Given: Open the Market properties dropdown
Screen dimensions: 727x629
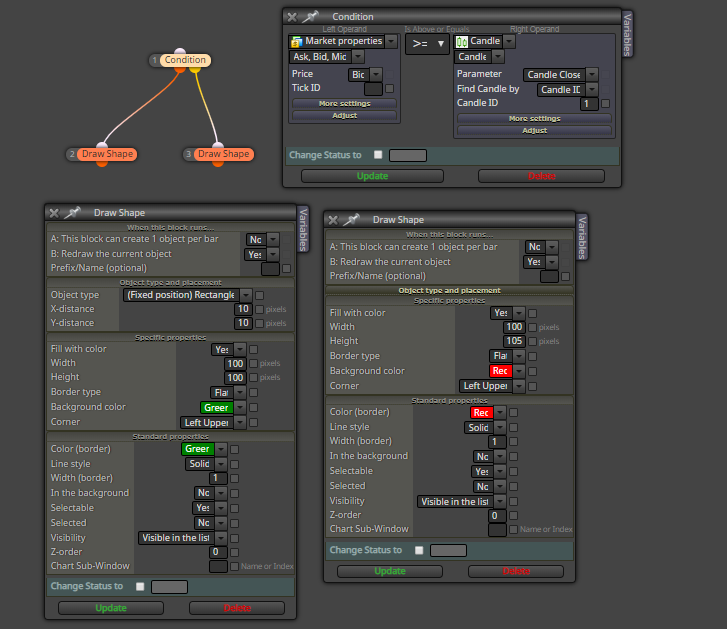Looking at the screenshot, I should (391, 41).
